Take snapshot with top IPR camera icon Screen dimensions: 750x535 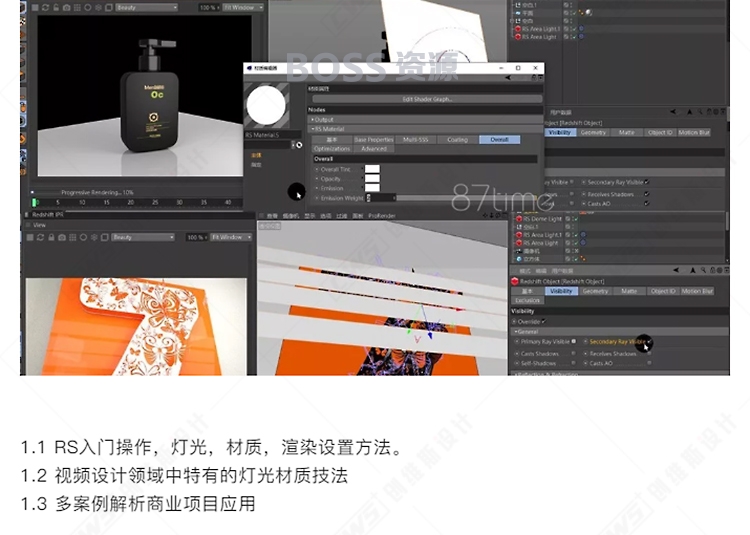(x=66, y=8)
